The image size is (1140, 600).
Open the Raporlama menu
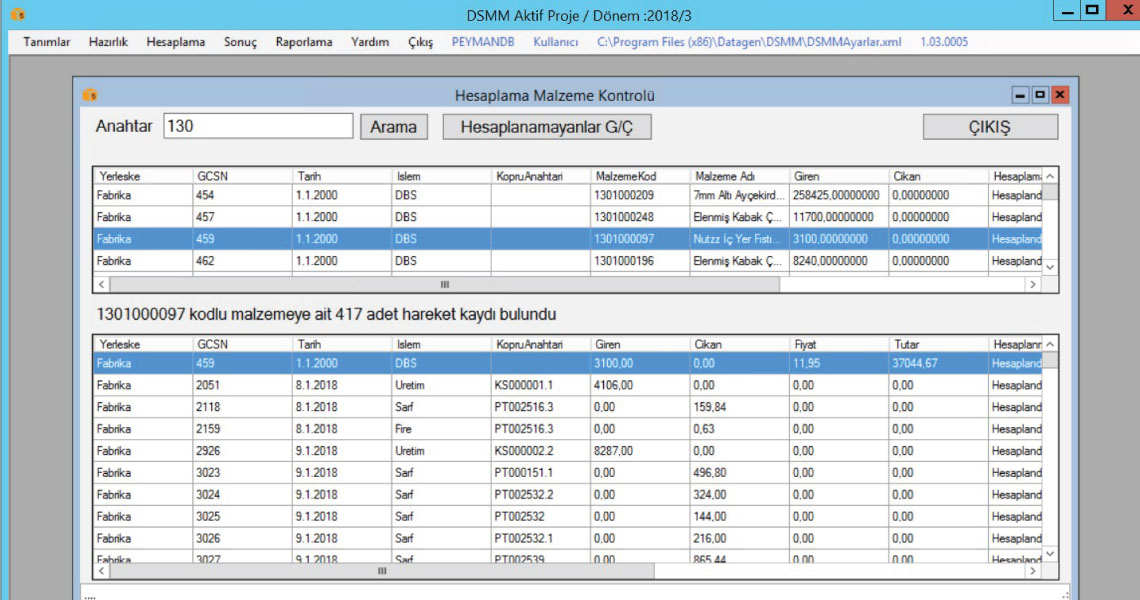tap(304, 42)
